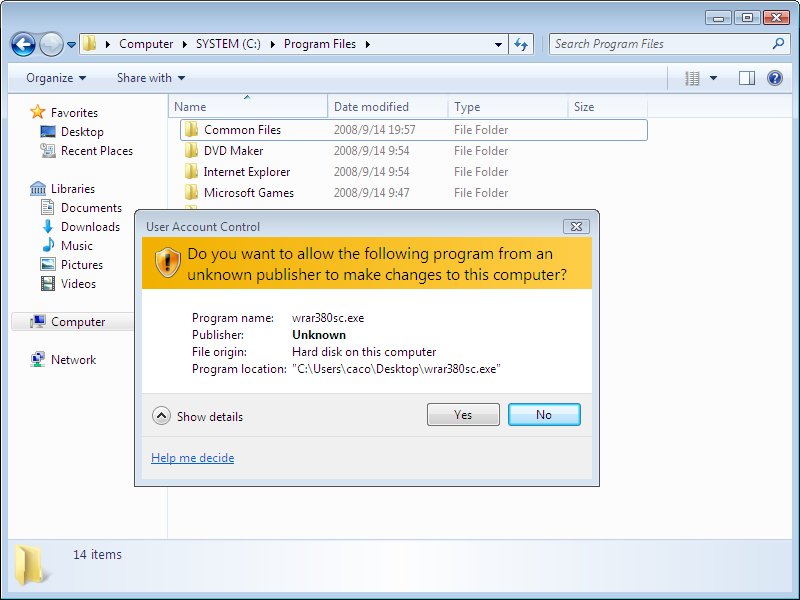Click the Forward navigation arrow
800x600 pixels.
pyautogui.click(x=51, y=44)
